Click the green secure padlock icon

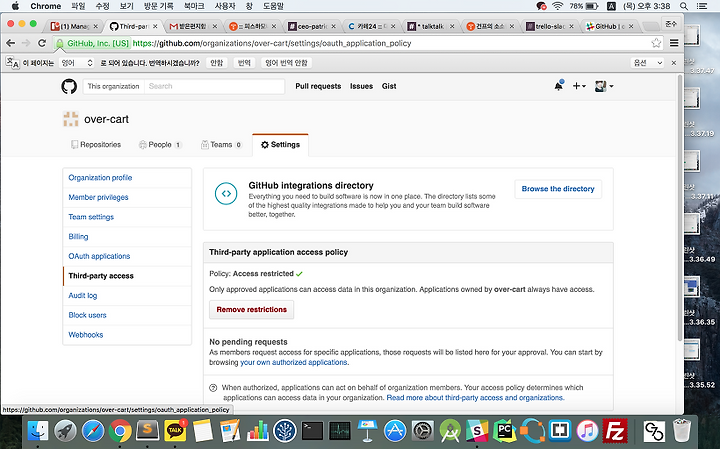[59, 43]
